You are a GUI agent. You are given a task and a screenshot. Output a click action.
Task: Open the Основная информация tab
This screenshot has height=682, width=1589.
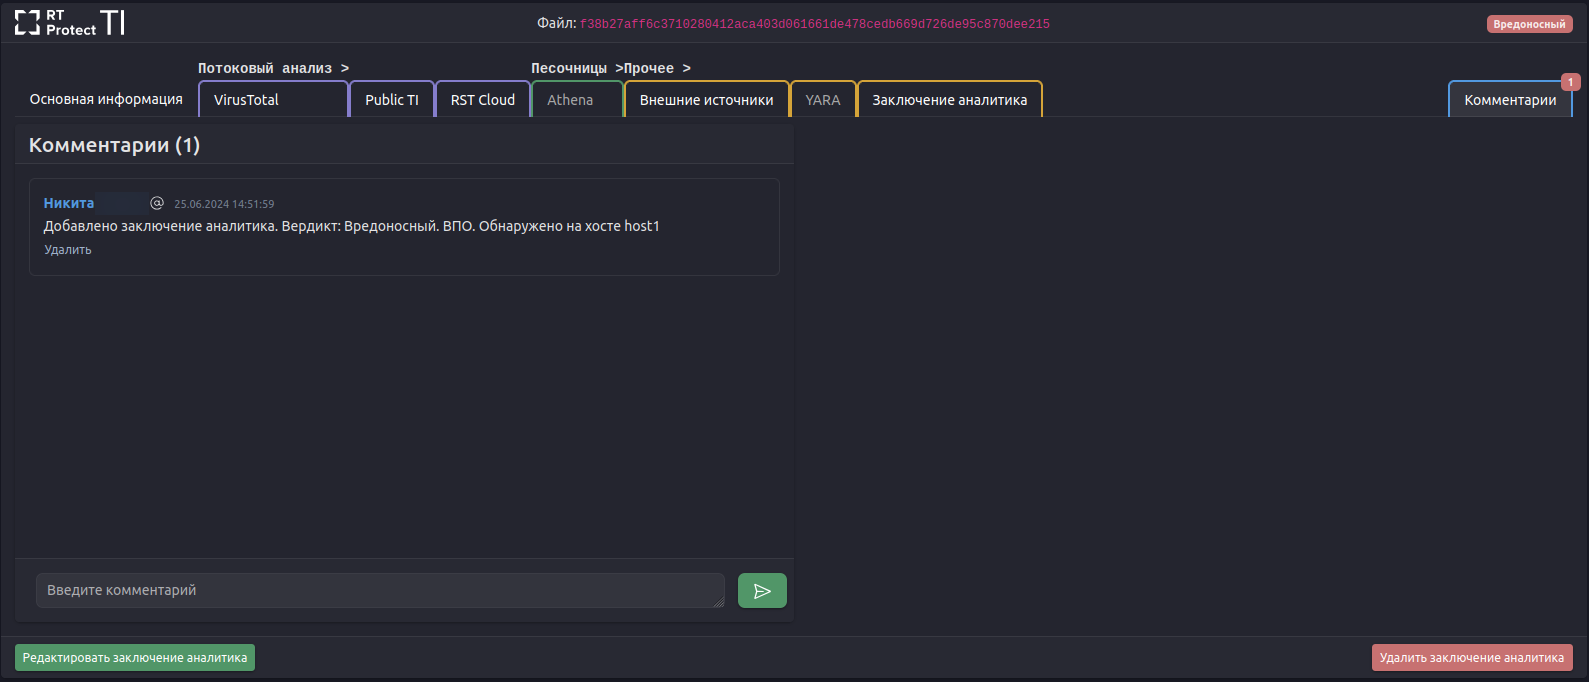coord(106,100)
